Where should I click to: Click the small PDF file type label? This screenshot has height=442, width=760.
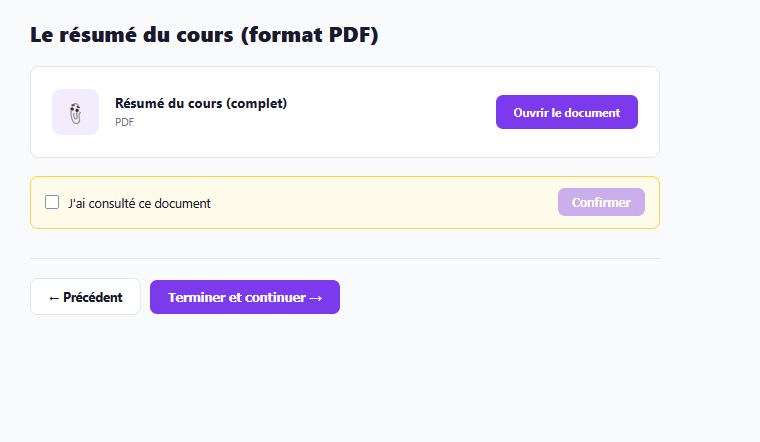[125, 122]
